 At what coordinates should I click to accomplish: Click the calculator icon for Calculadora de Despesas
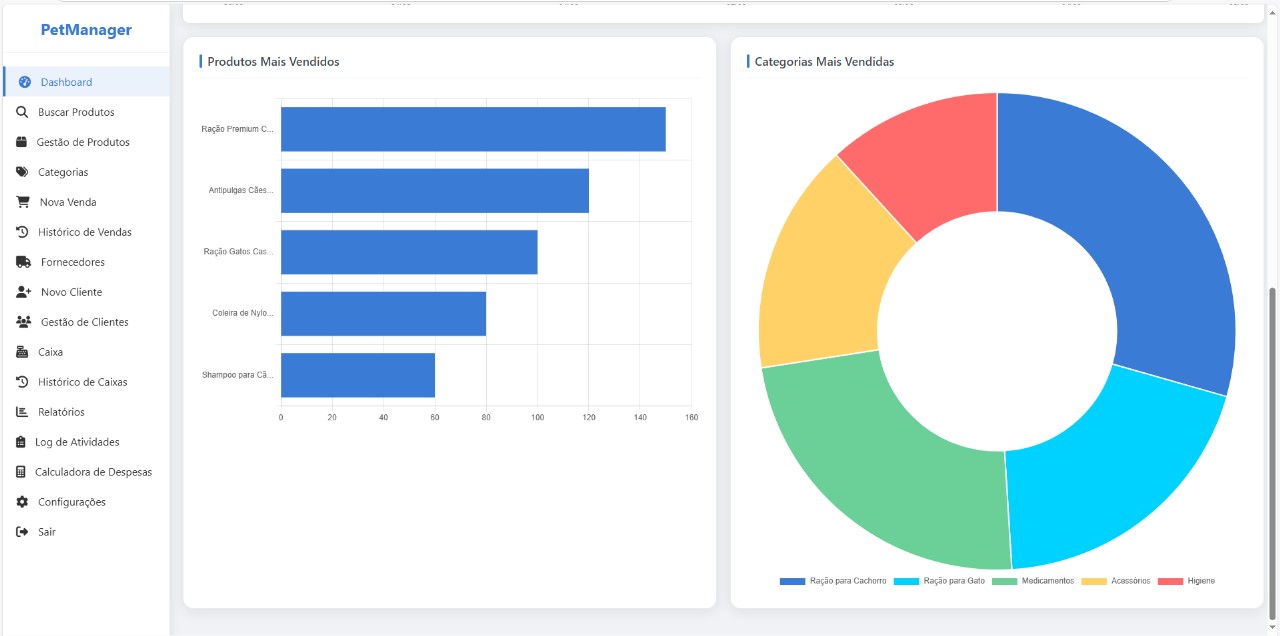coord(21,472)
